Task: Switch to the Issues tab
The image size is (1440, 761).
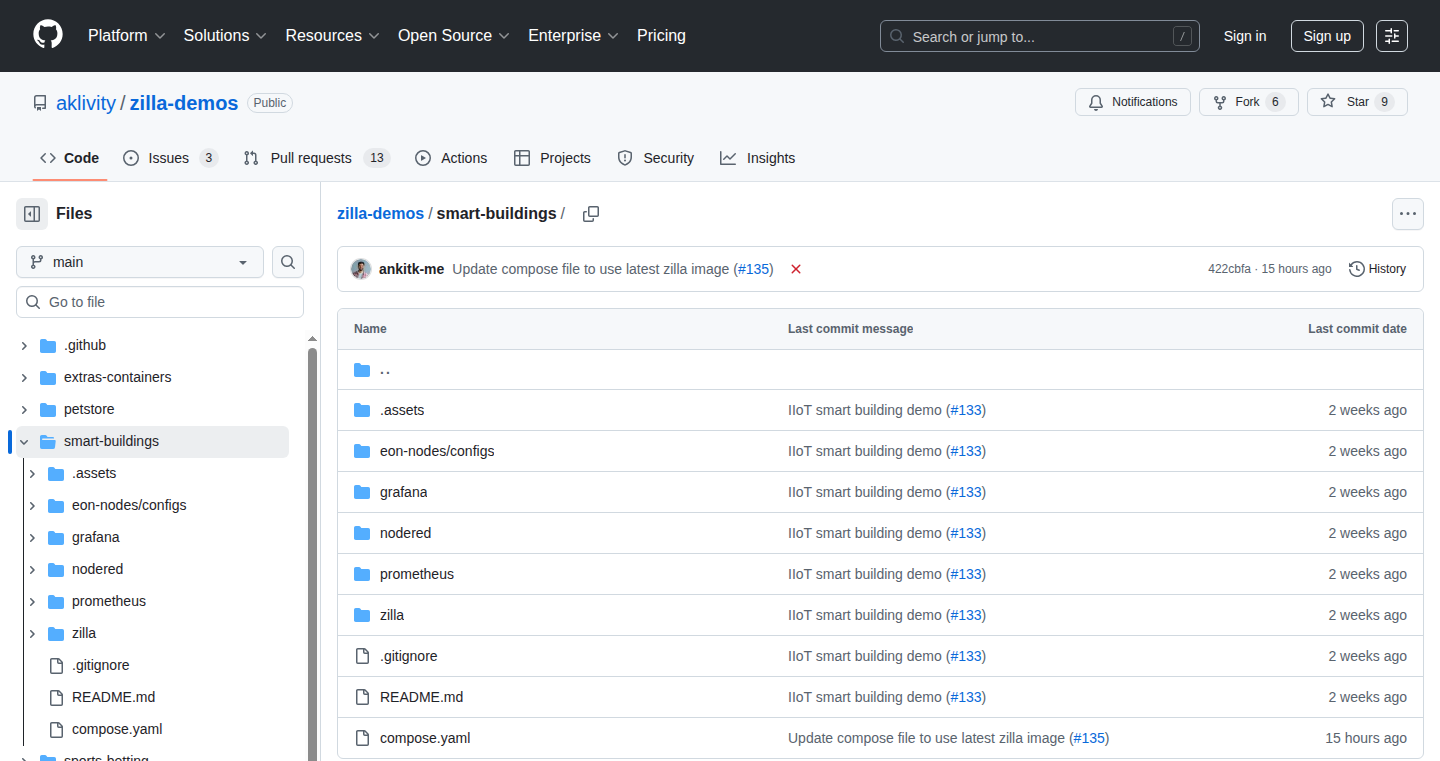Action: [170, 158]
